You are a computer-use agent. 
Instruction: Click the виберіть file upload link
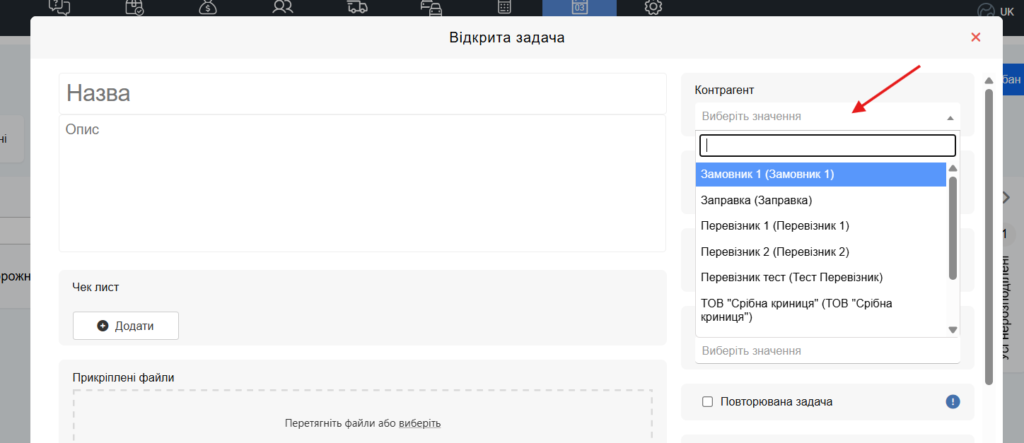click(419, 423)
